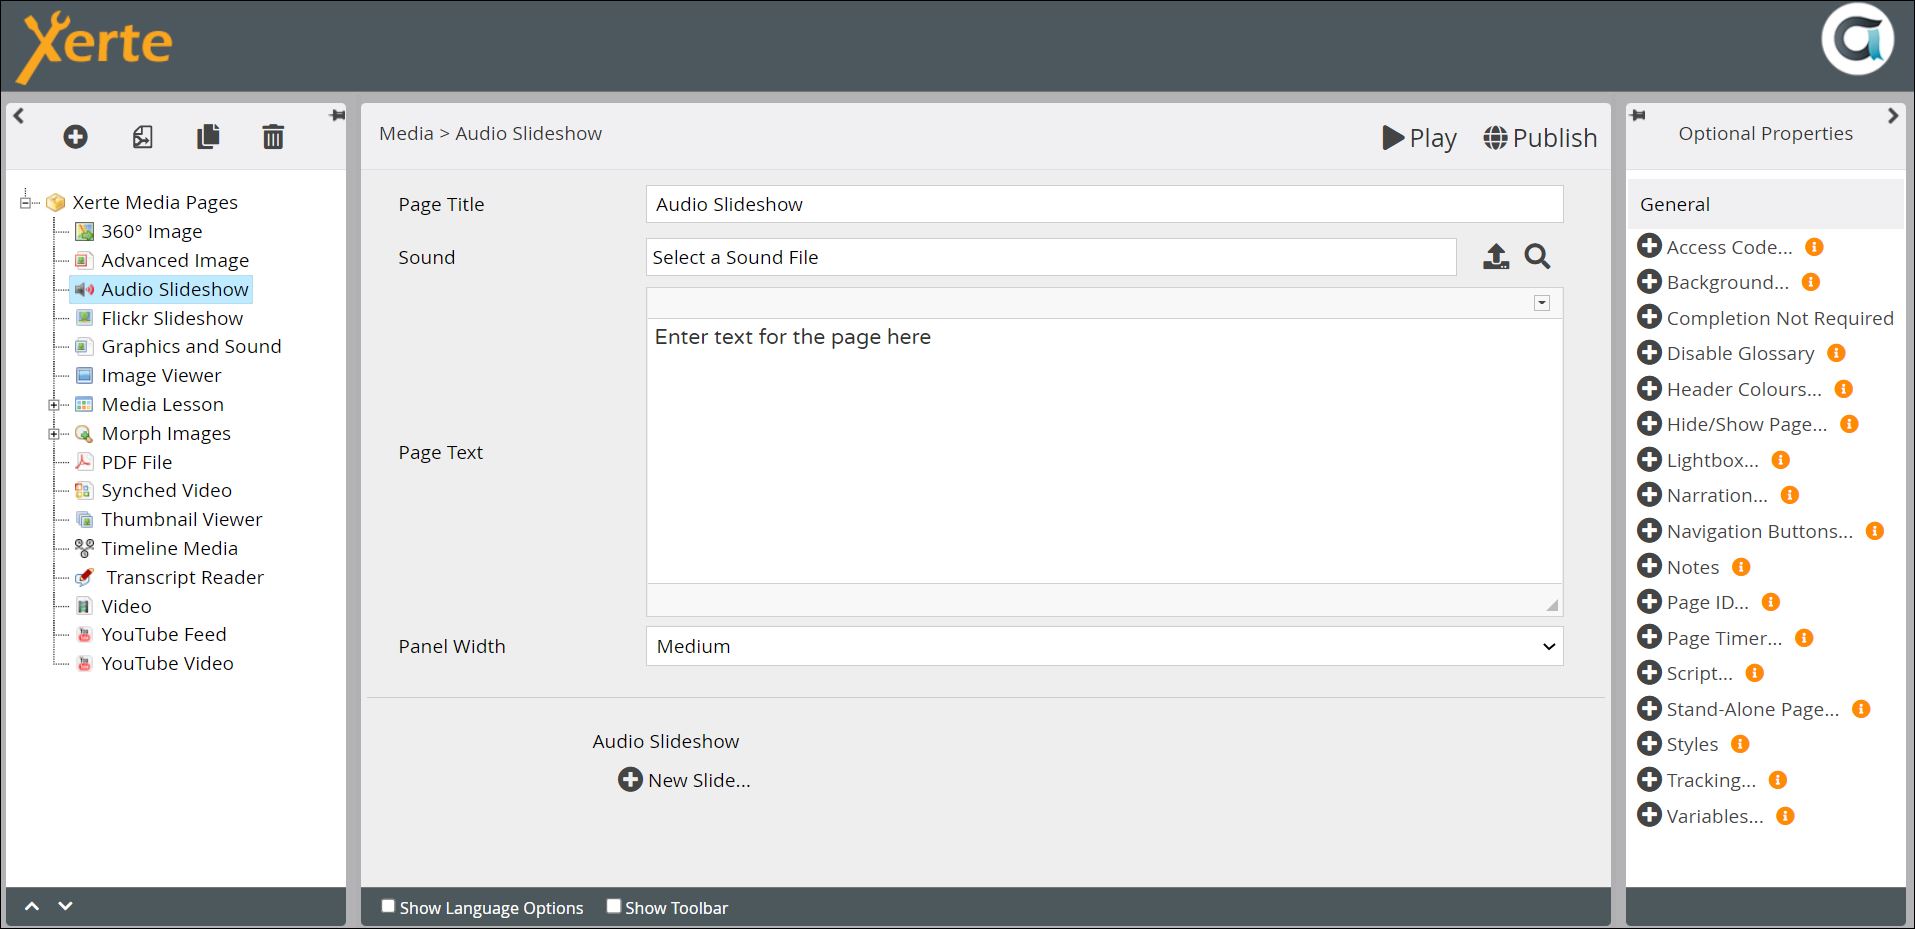Select Synched Video in page tree

(x=166, y=491)
